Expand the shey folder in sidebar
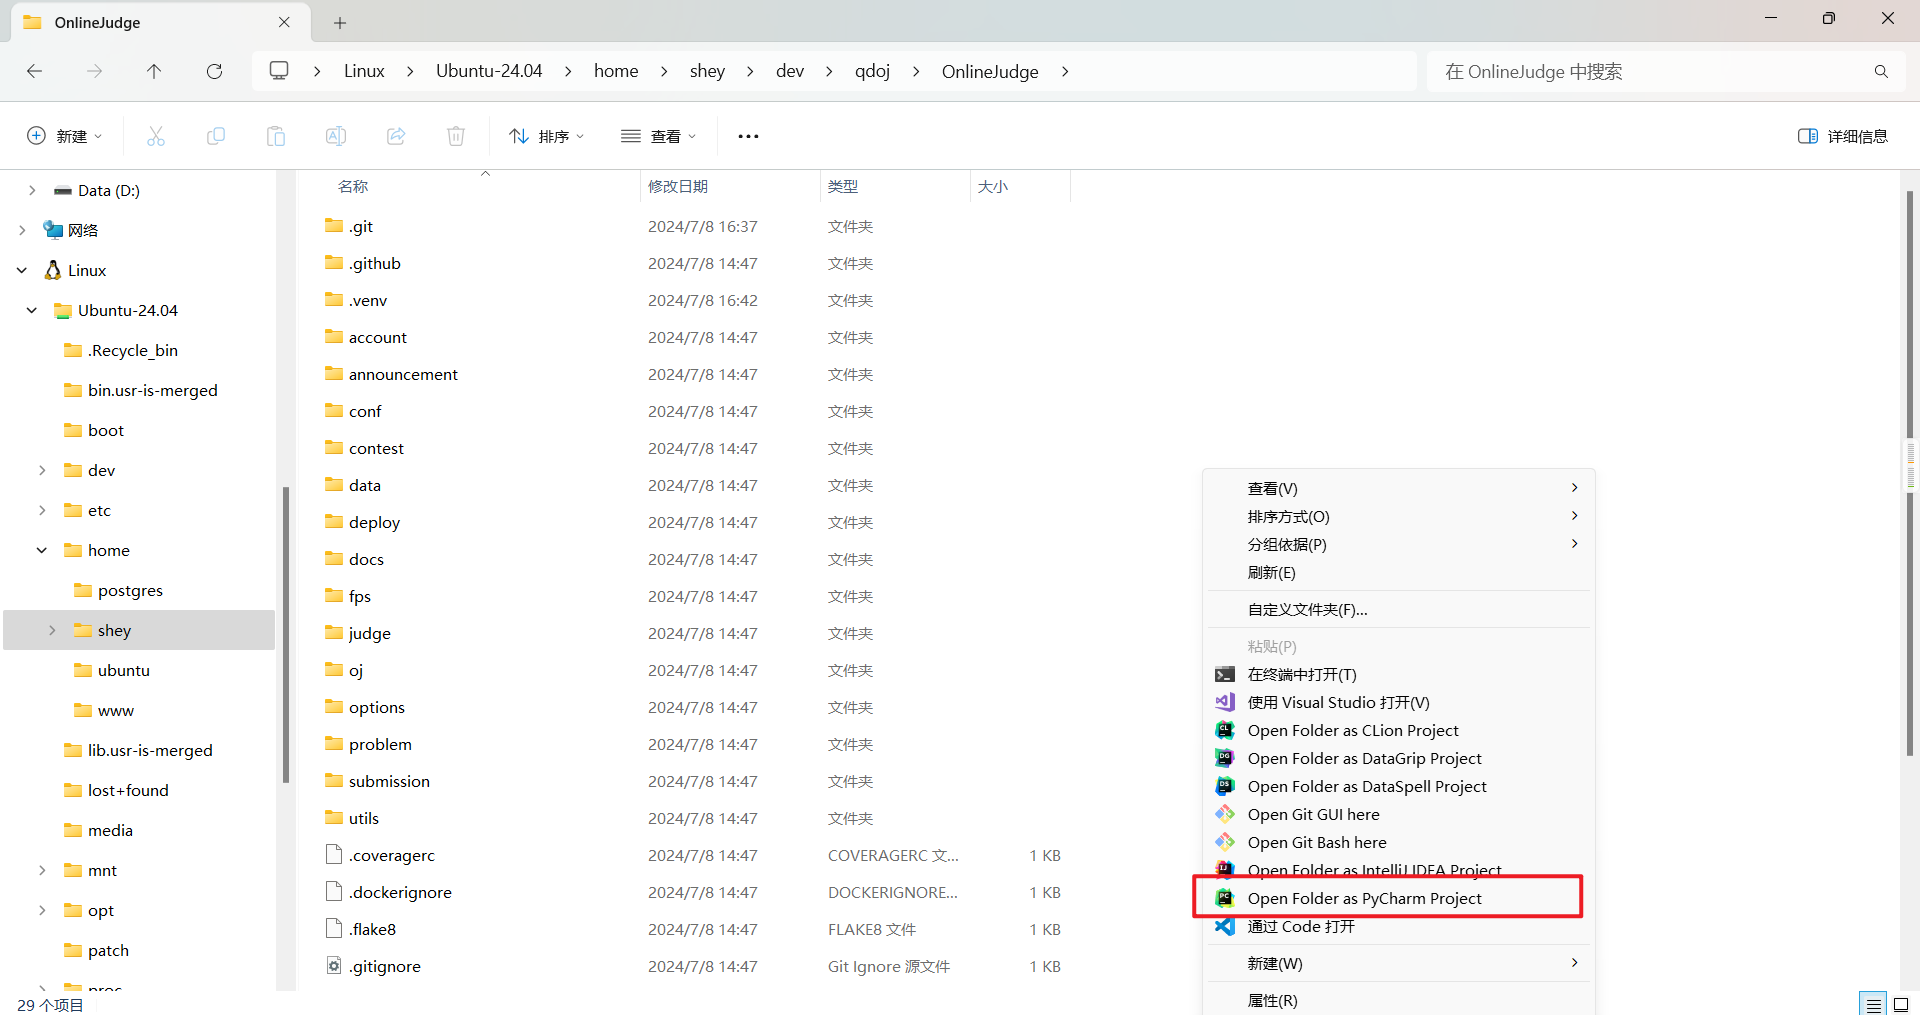This screenshot has width=1920, height=1015. tap(52, 630)
